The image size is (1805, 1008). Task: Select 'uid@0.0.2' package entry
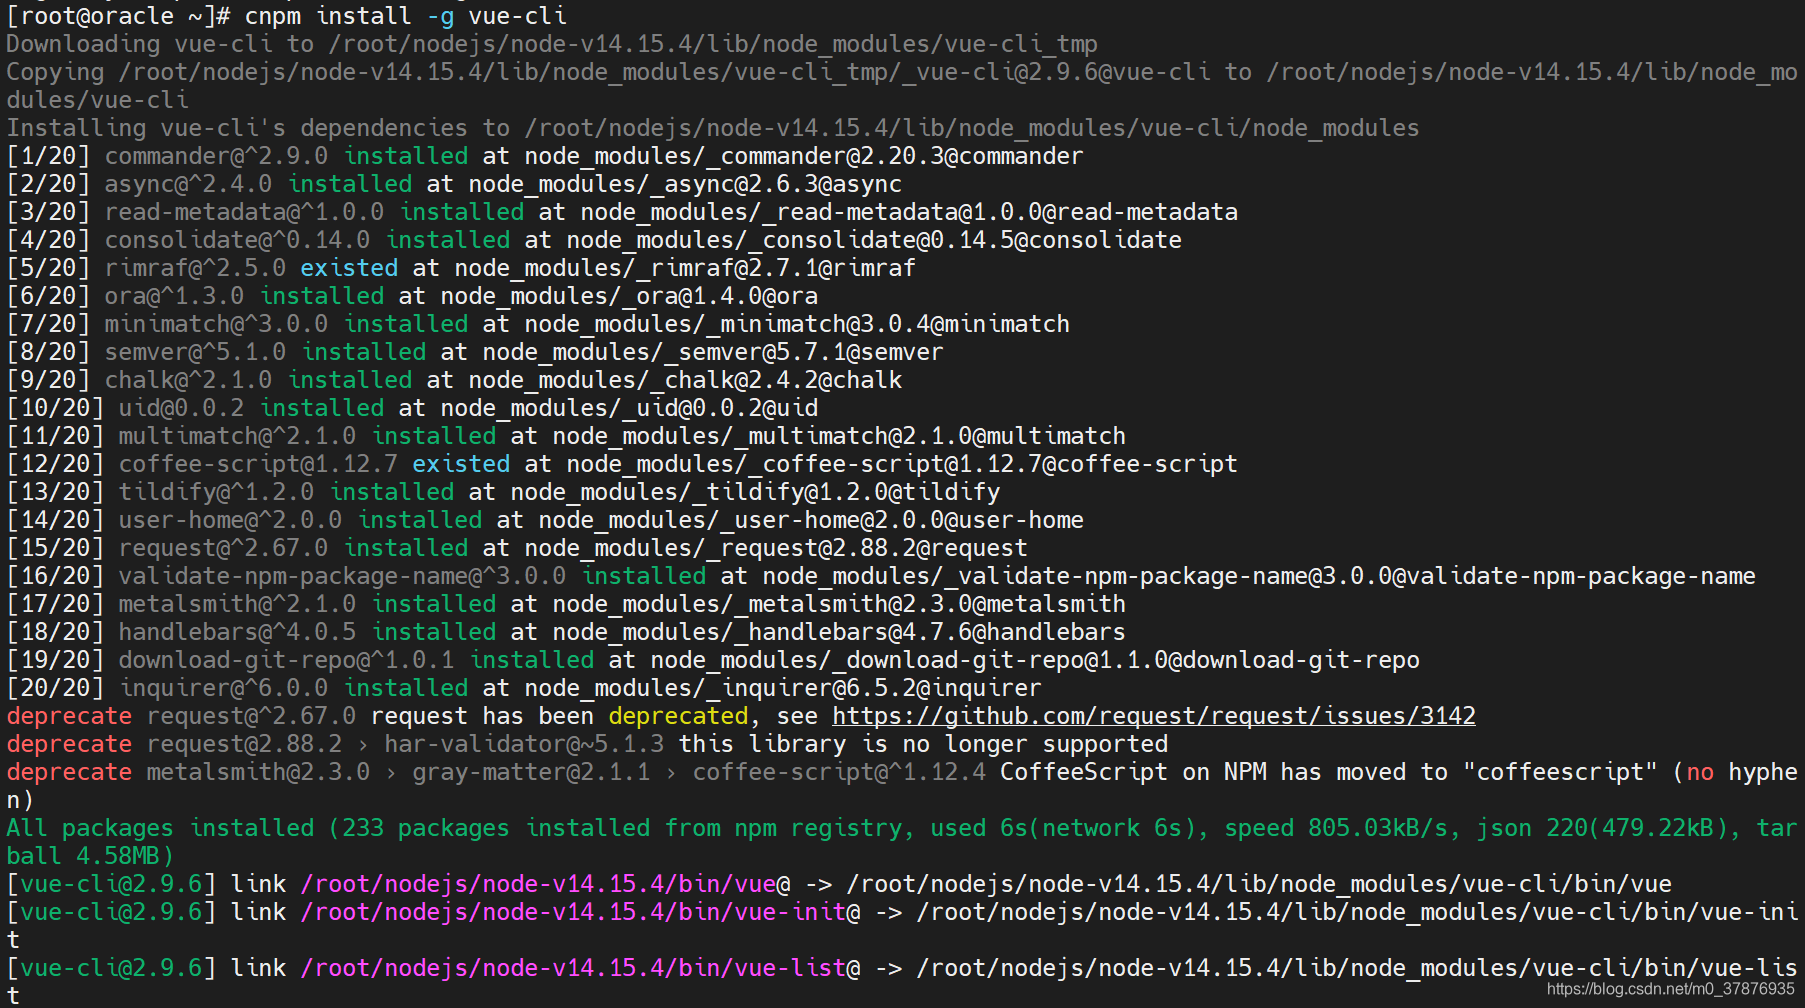point(181,408)
